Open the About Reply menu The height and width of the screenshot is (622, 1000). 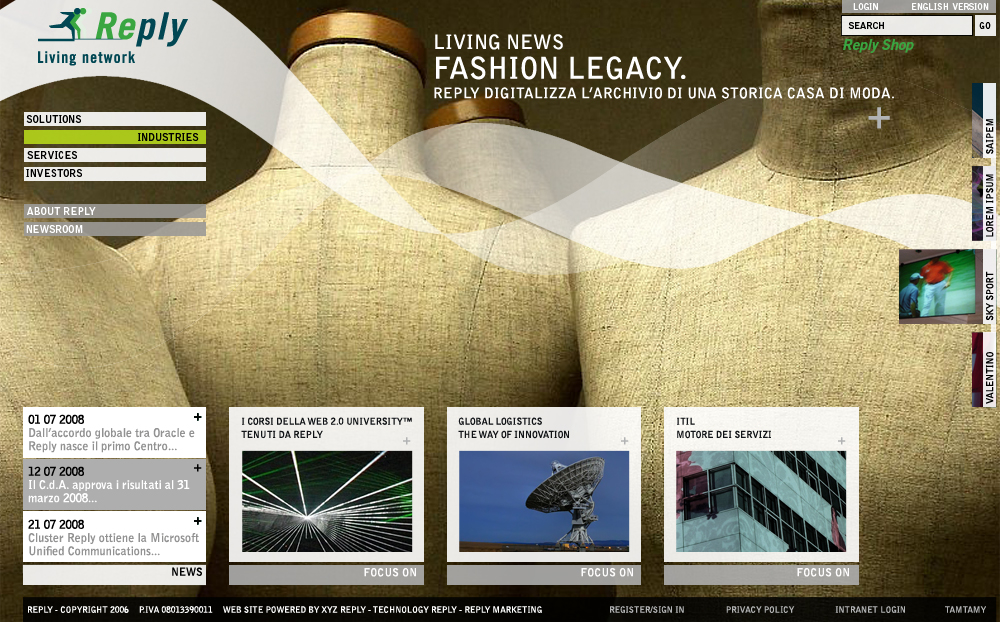click(x=115, y=211)
